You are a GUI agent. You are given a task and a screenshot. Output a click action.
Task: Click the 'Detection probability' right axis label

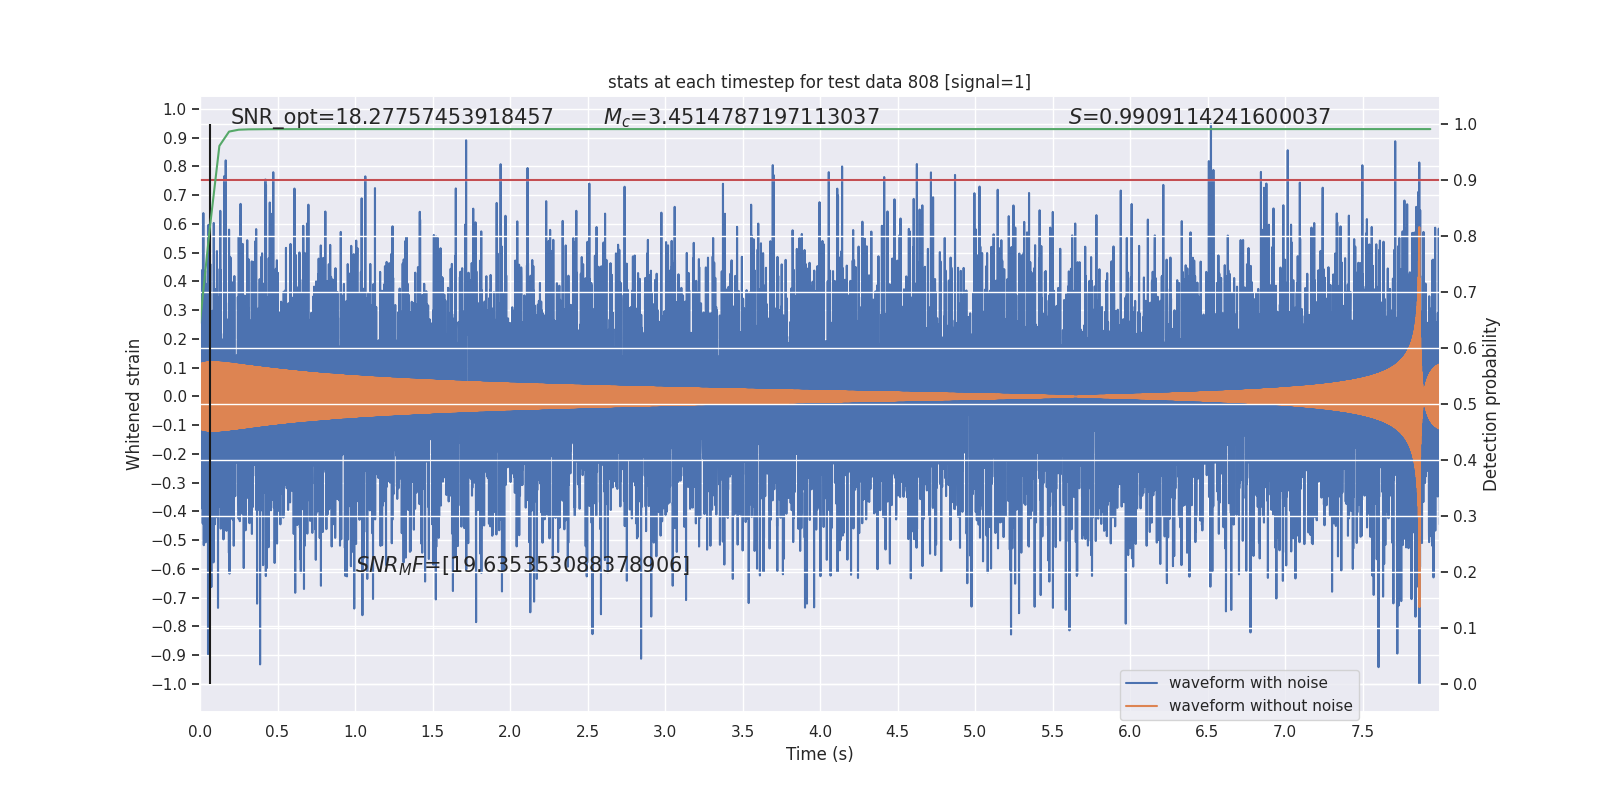pyautogui.click(x=1490, y=404)
